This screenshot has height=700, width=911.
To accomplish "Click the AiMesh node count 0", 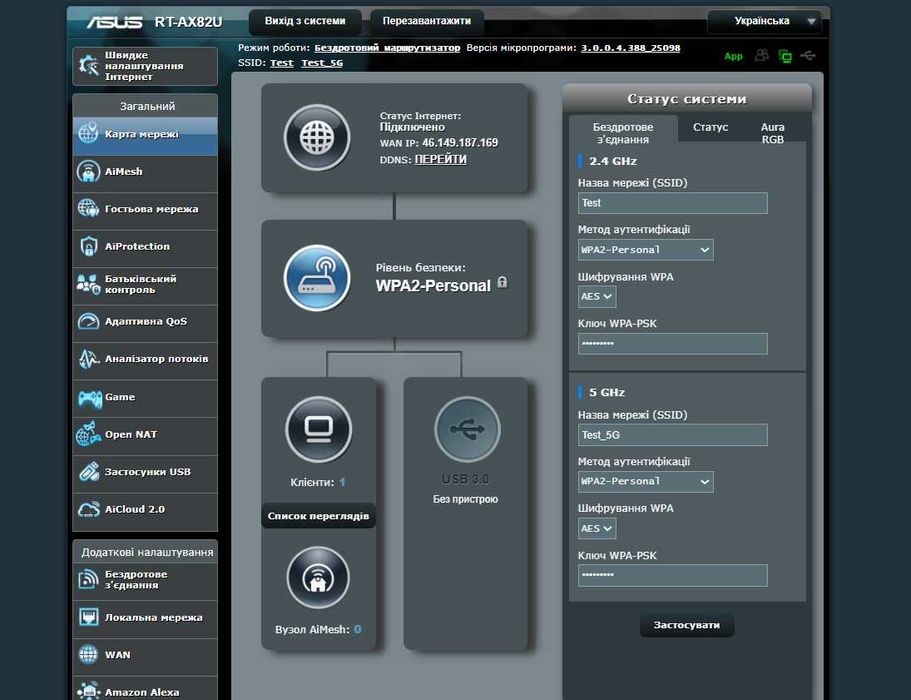I will pyautogui.click(x=357, y=629).
